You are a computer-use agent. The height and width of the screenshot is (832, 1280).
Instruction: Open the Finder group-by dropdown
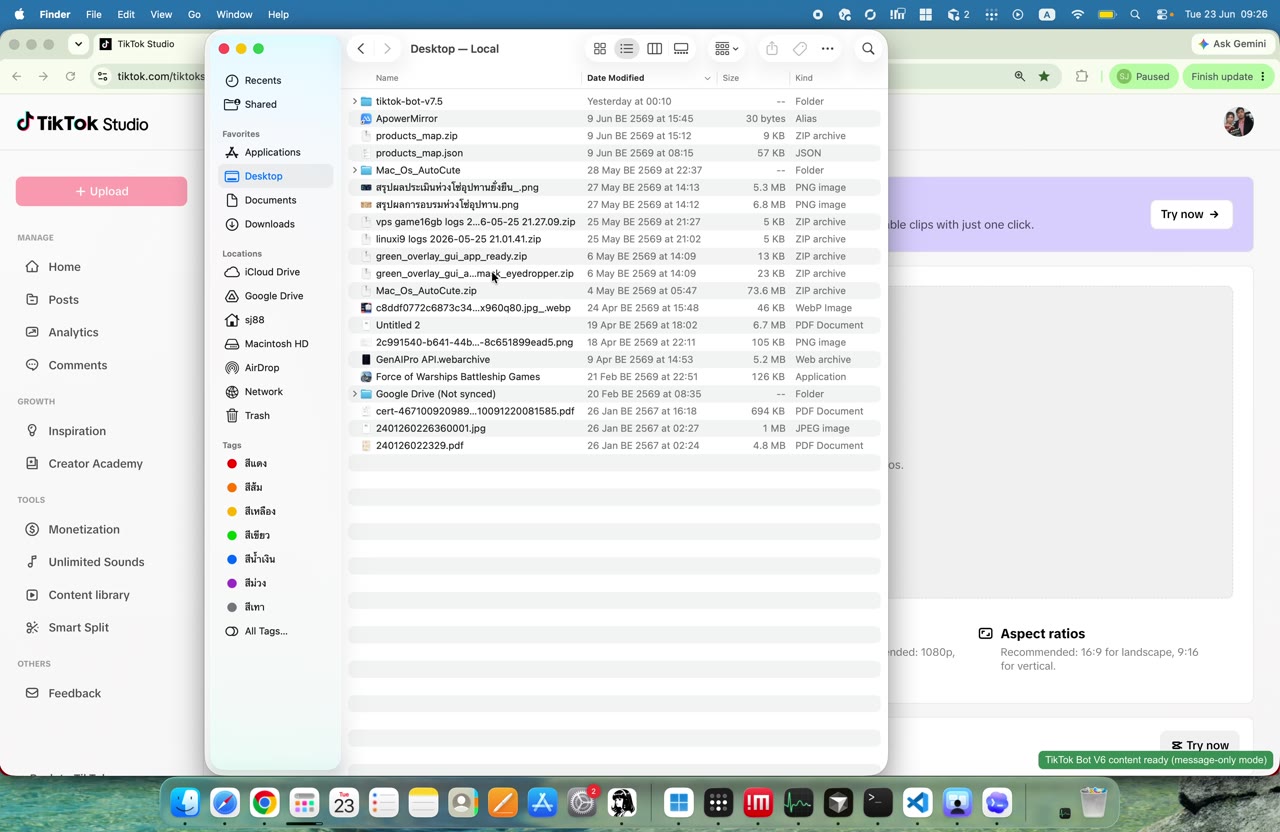point(727,48)
